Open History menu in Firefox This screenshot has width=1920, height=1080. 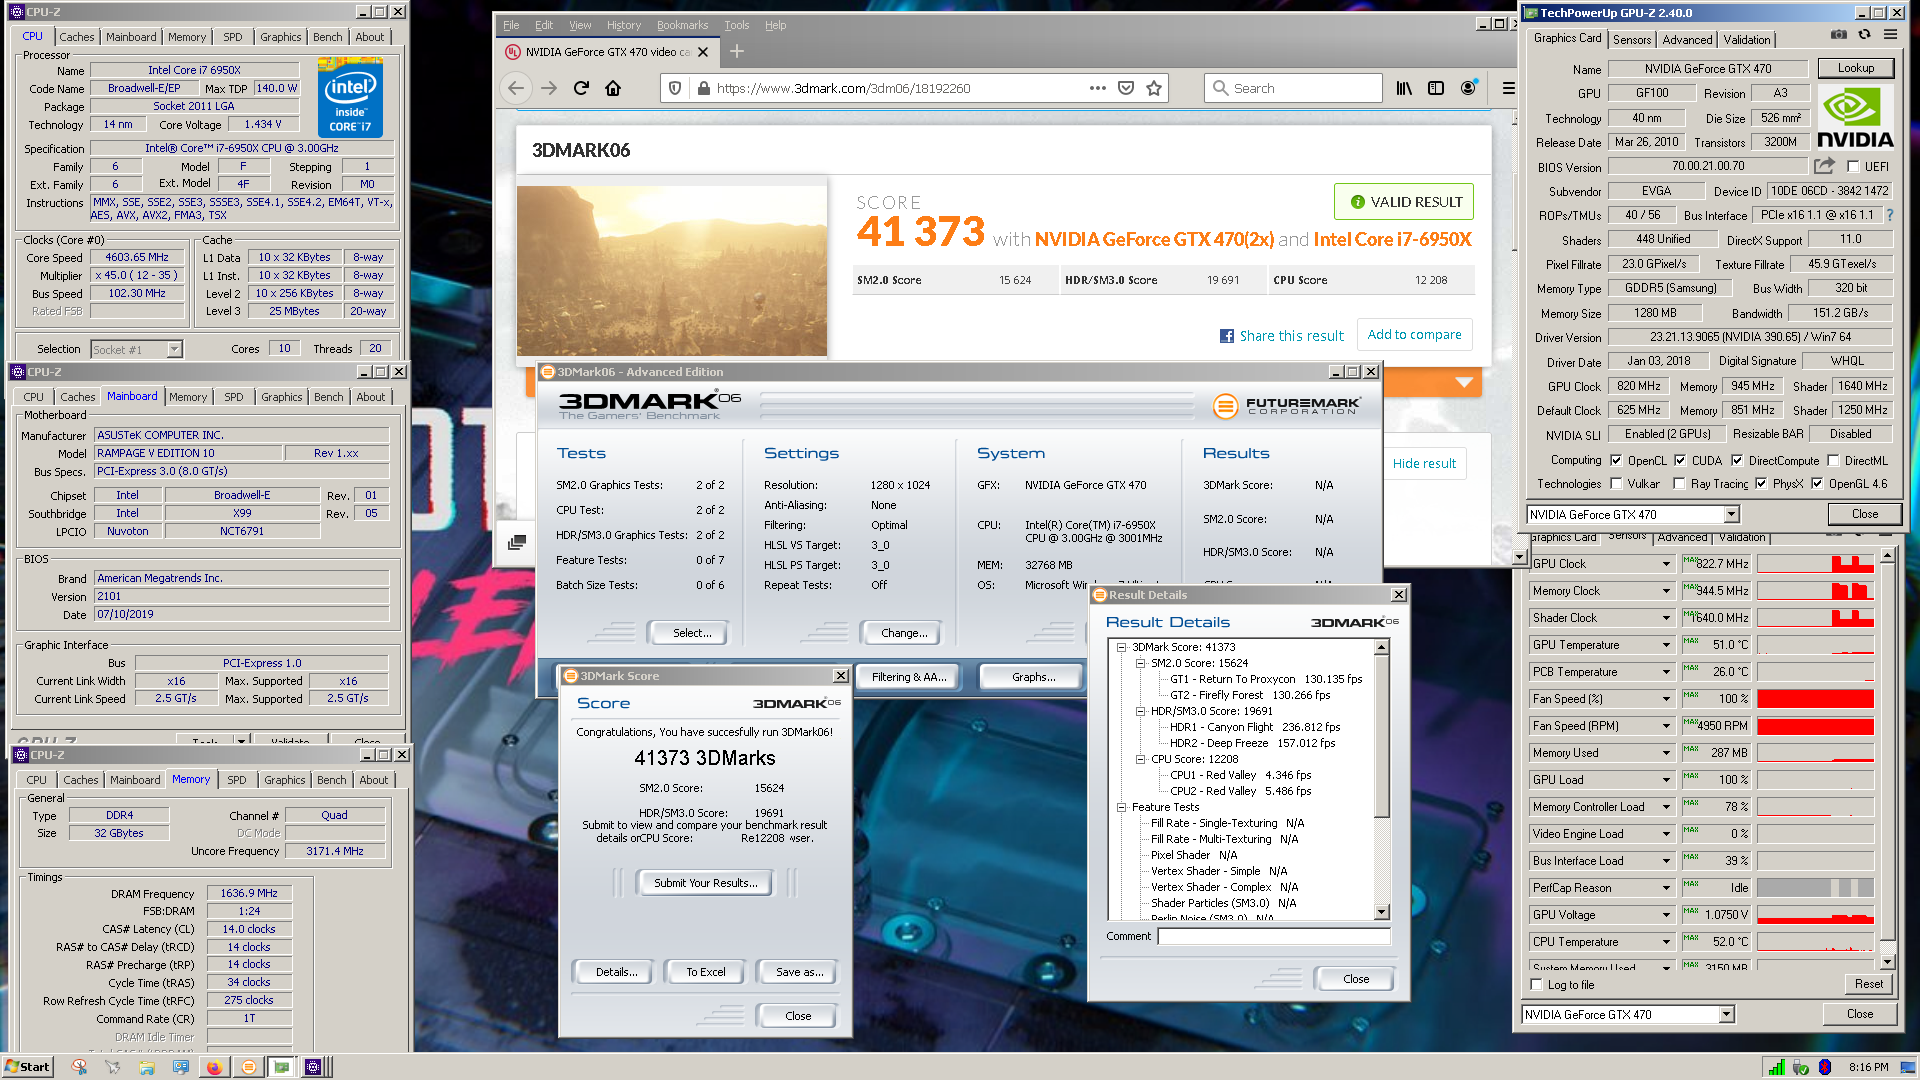623,25
